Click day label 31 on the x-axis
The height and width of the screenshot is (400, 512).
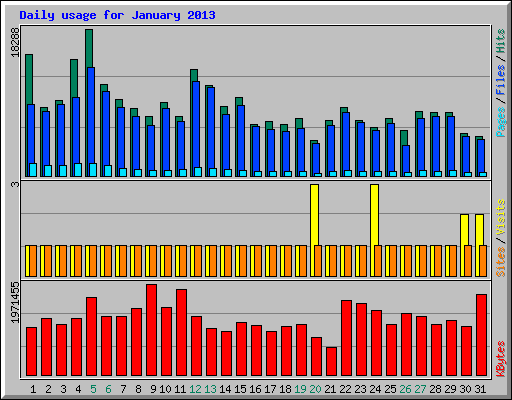click(480, 389)
